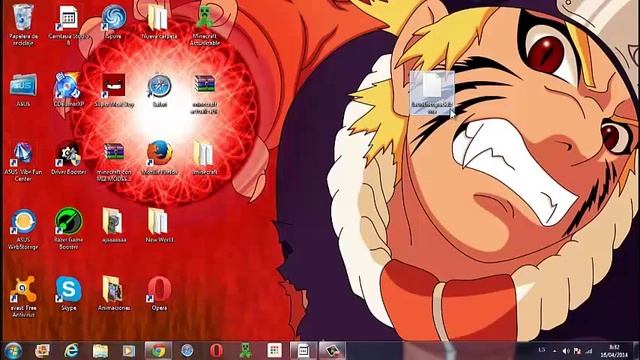Open the Animaciones folder
This screenshot has height=360, width=640.
(113, 294)
